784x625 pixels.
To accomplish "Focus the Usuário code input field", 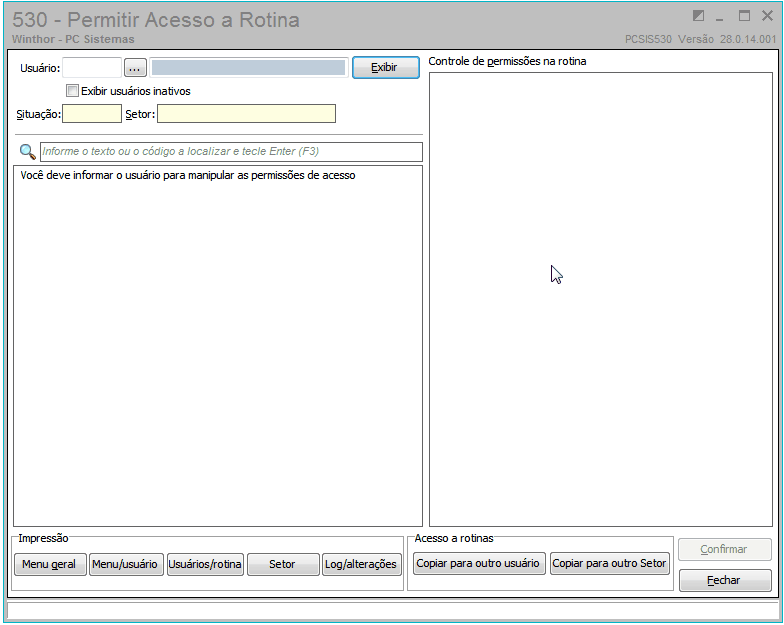I will click(x=92, y=68).
